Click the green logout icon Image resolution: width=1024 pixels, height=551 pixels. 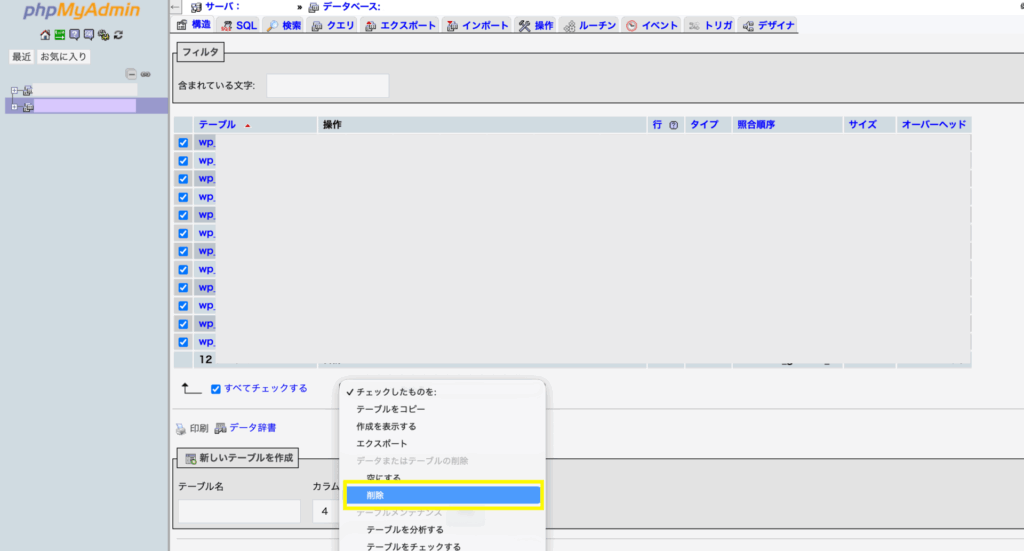(x=60, y=35)
